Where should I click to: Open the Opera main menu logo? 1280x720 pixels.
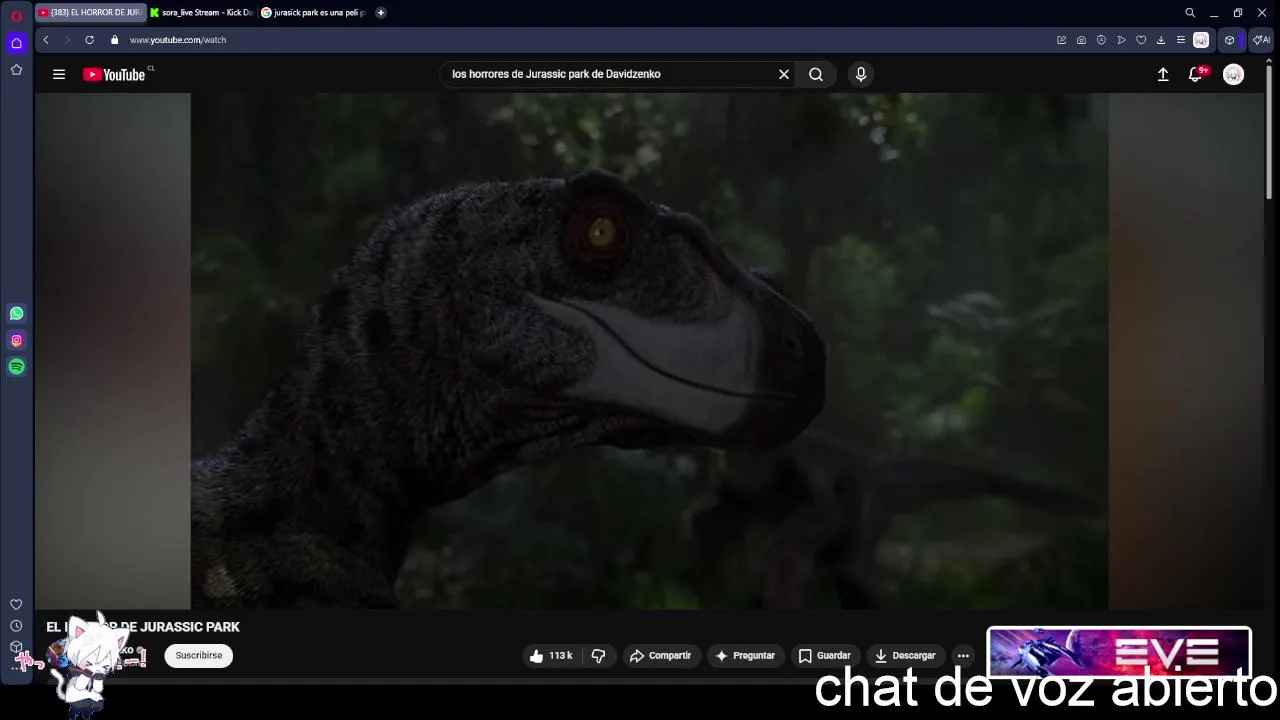coord(16,16)
